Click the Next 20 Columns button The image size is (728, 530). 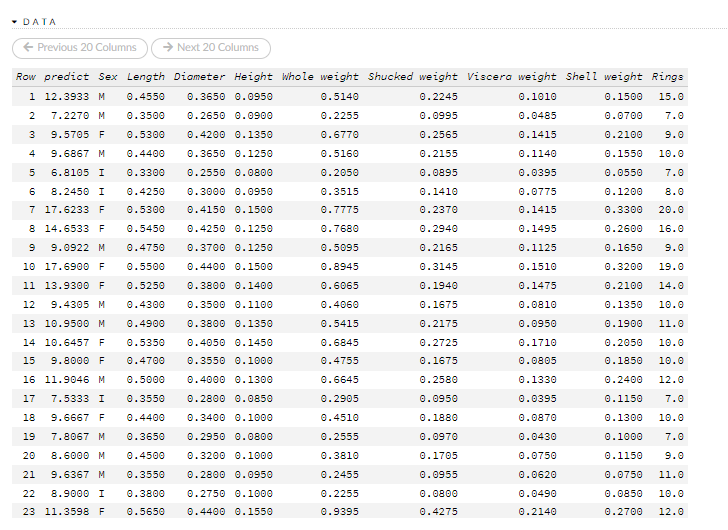tap(211, 48)
